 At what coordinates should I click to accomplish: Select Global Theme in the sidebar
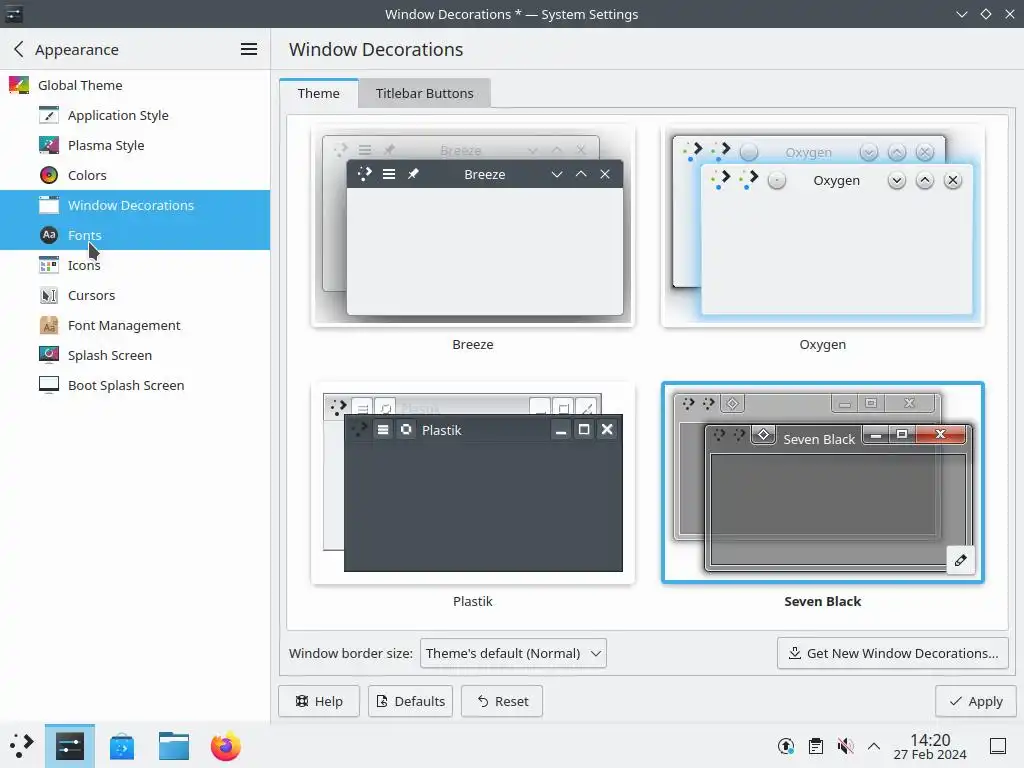pos(135,85)
